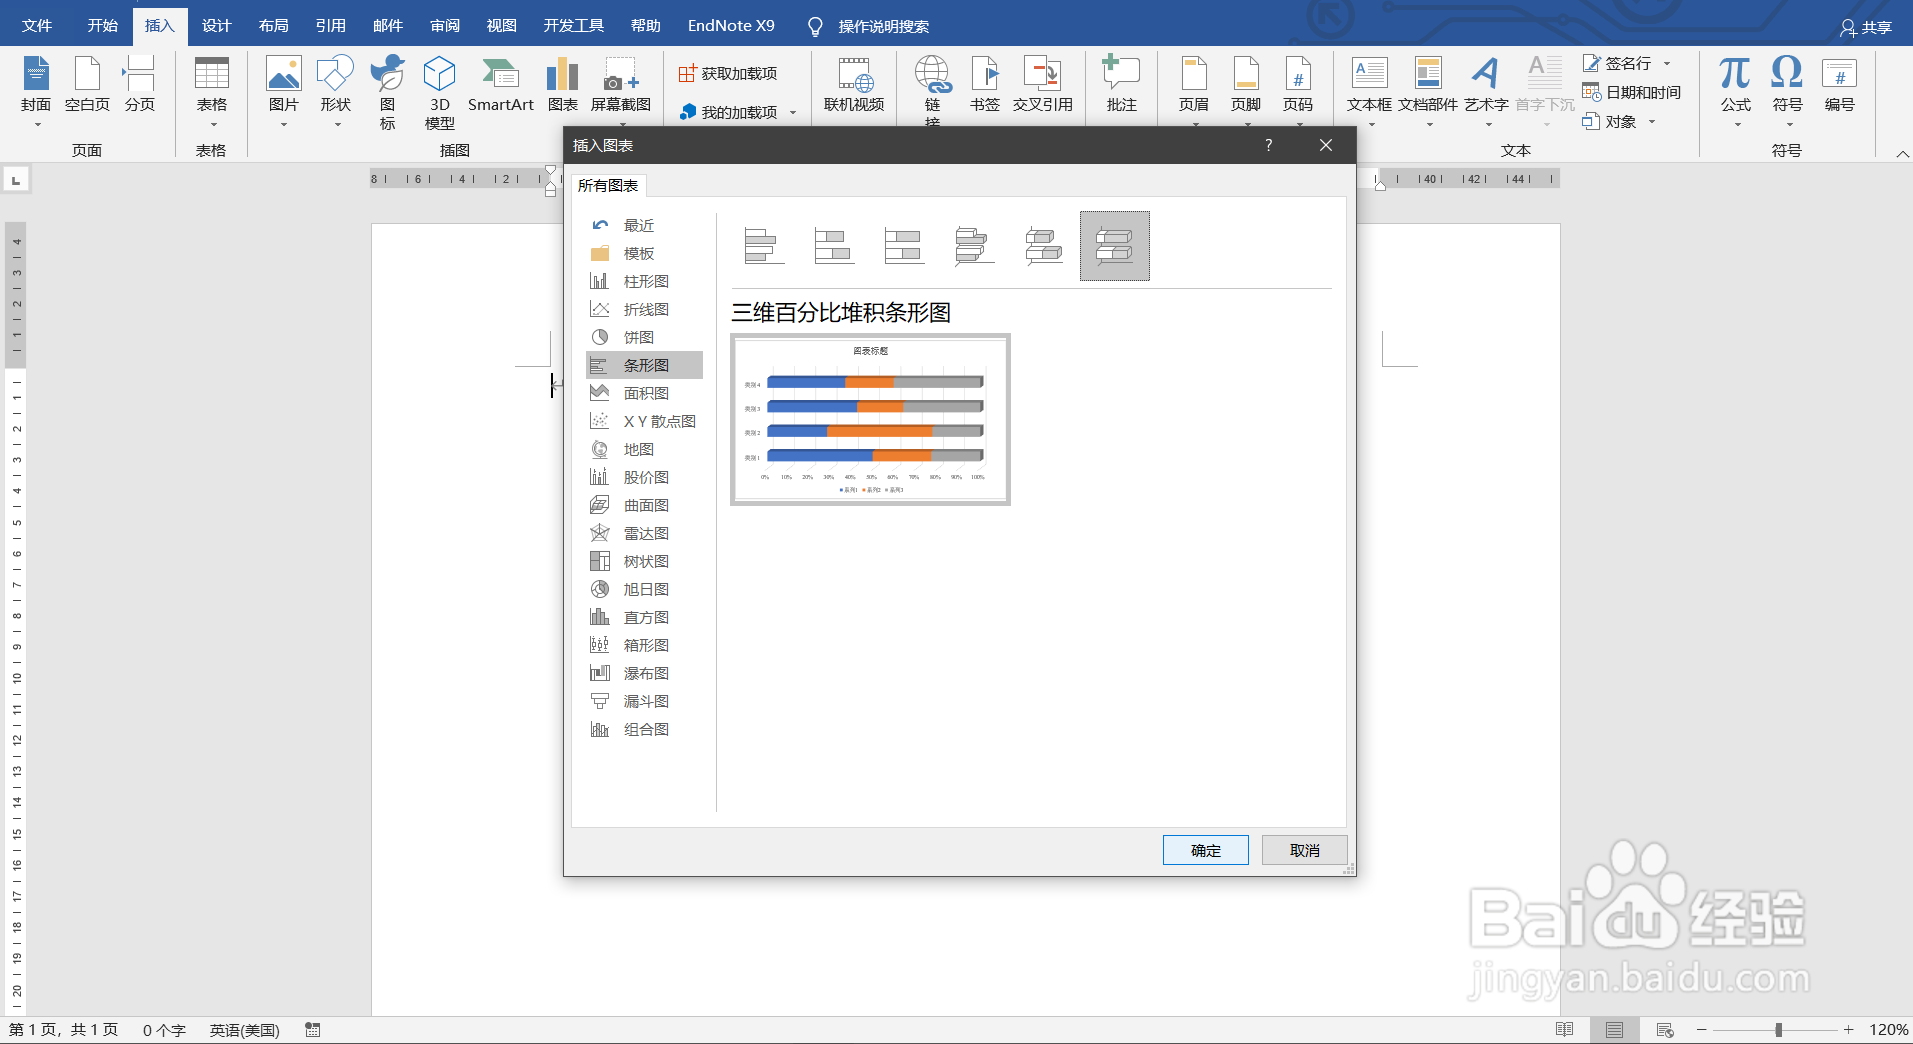The image size is (1913, 1044).
Task: Expand 我的加载项 dropdown arrow
Action: click(793, 113)
